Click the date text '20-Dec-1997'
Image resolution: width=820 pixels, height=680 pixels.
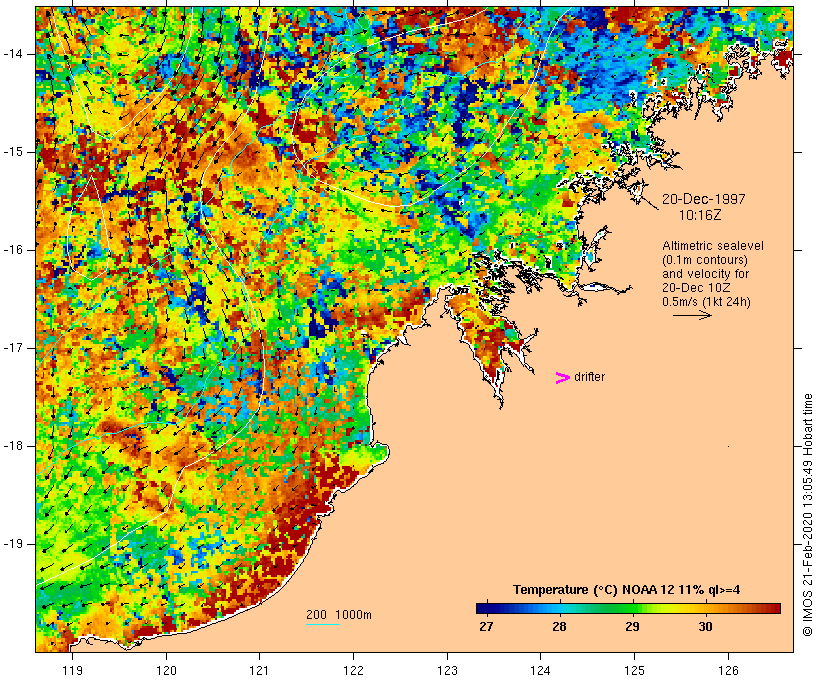pyautogui.click(x=703, y=199)
